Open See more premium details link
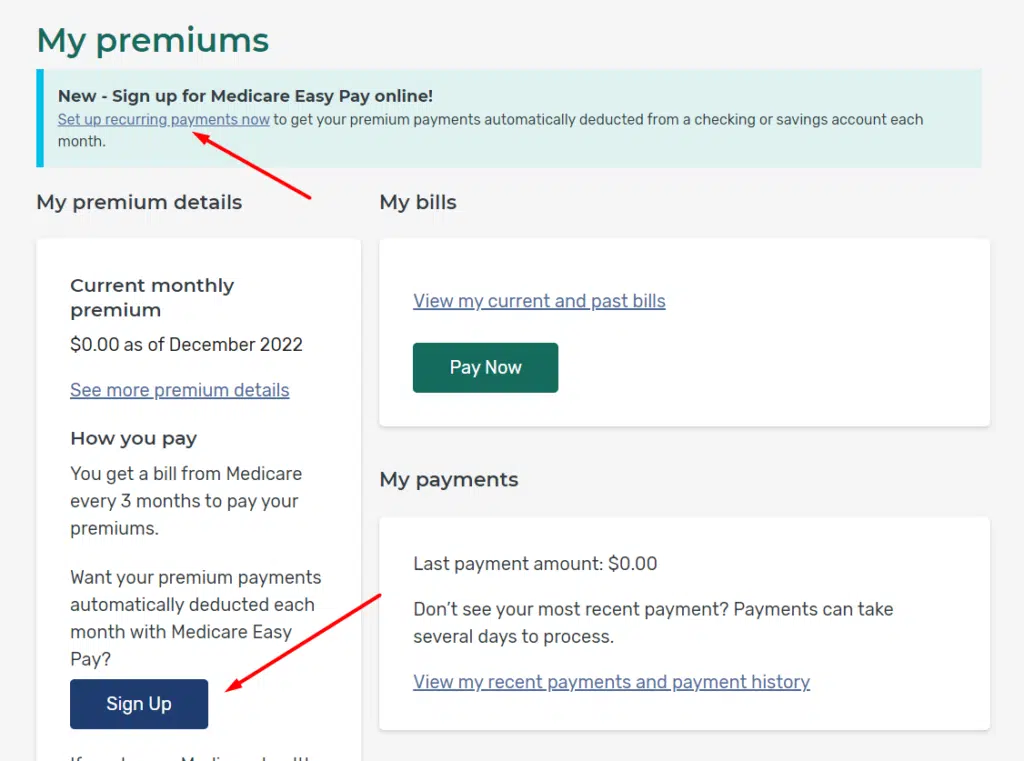This screenshot has height=761, width=1024. tap(179, 390)
